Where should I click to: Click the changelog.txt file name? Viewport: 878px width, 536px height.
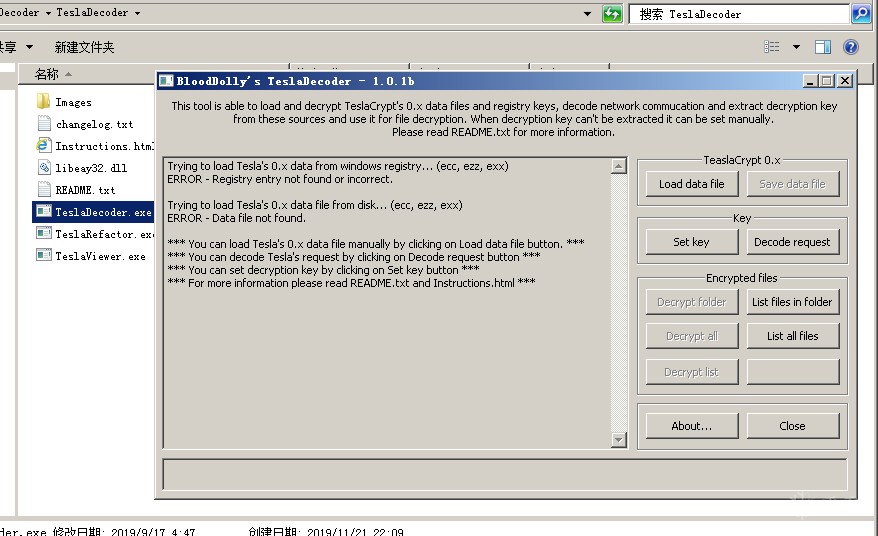(95, 124)
